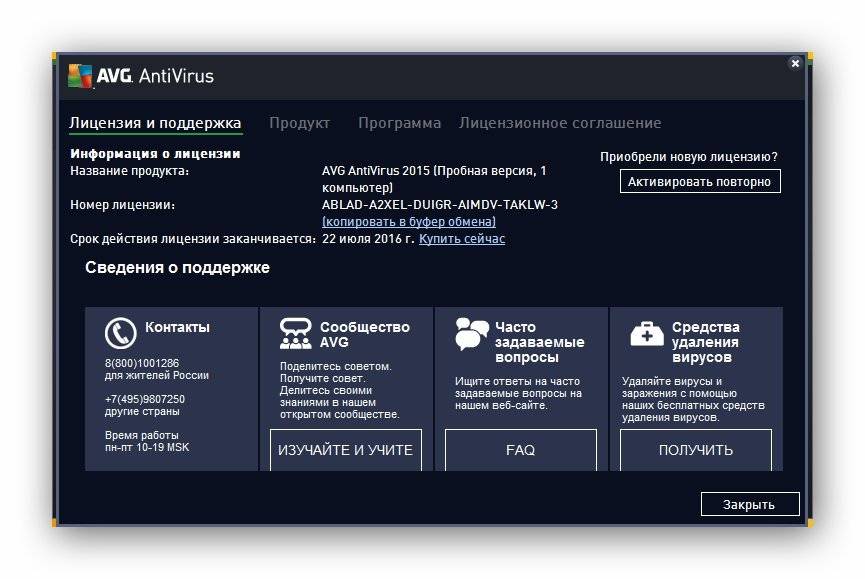Click the first-aid kit virus removal icon
Image resolution: width=865 pixels, height=579 pixels.
(x=647, y=334)
